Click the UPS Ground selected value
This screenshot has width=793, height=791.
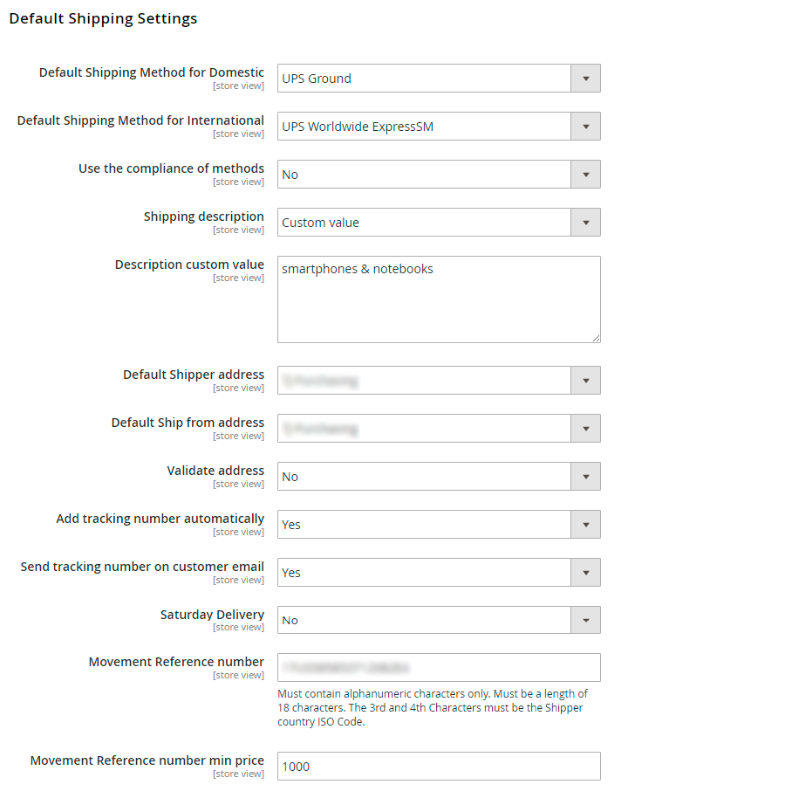(x=316, y=78)
